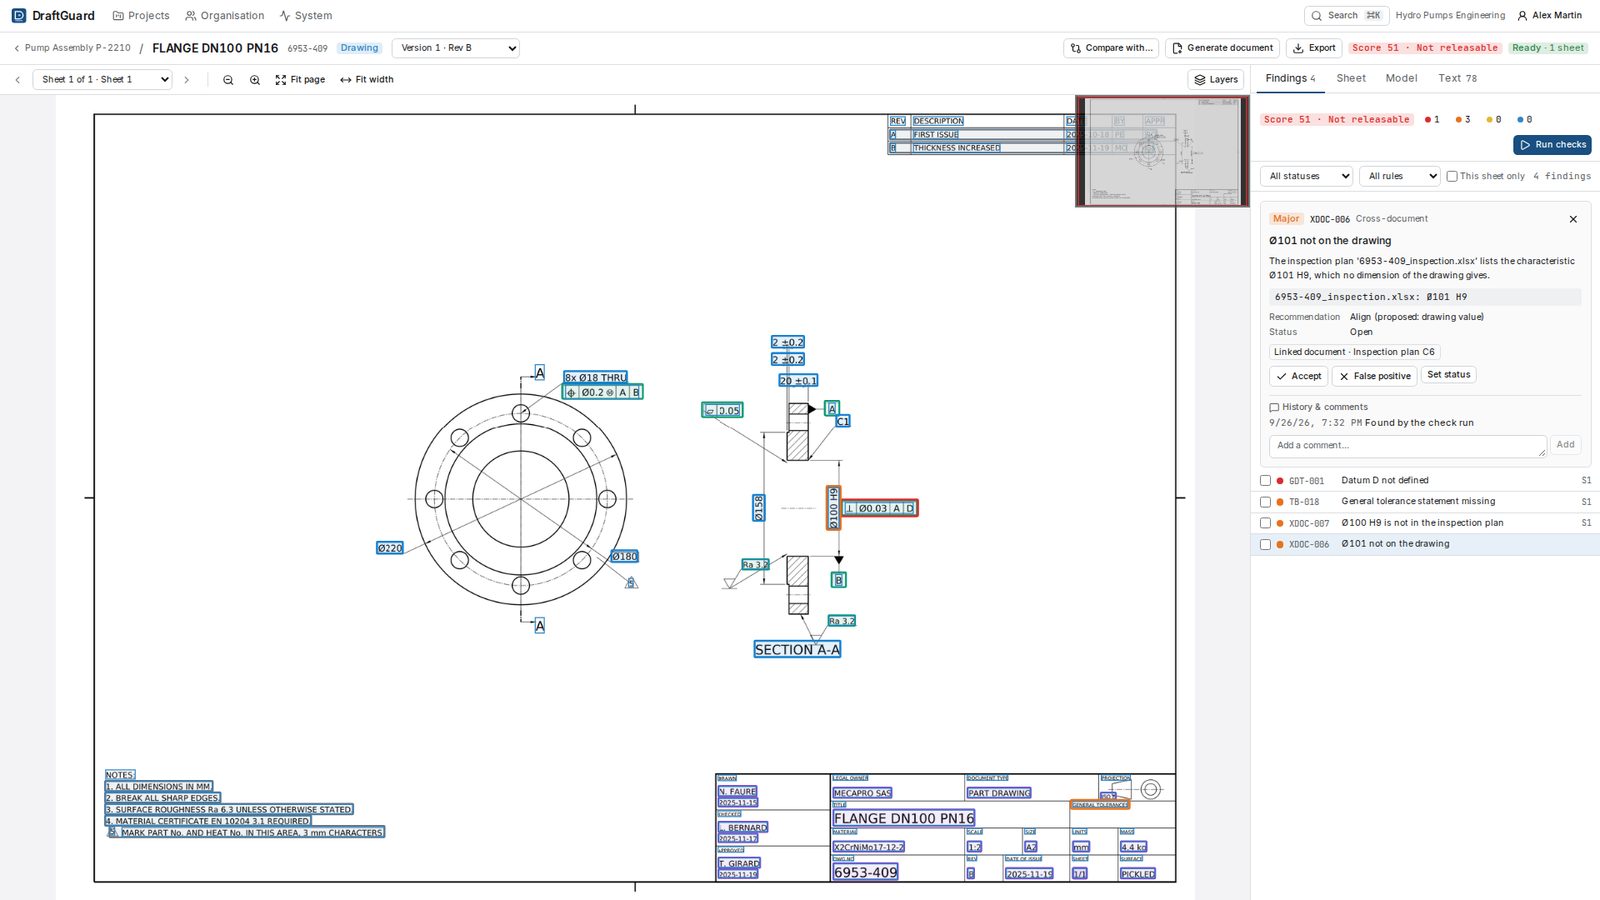Open the Sheet 1 of 1 selector
Viewport: 1600px width, 900px height.
(102, 80)
